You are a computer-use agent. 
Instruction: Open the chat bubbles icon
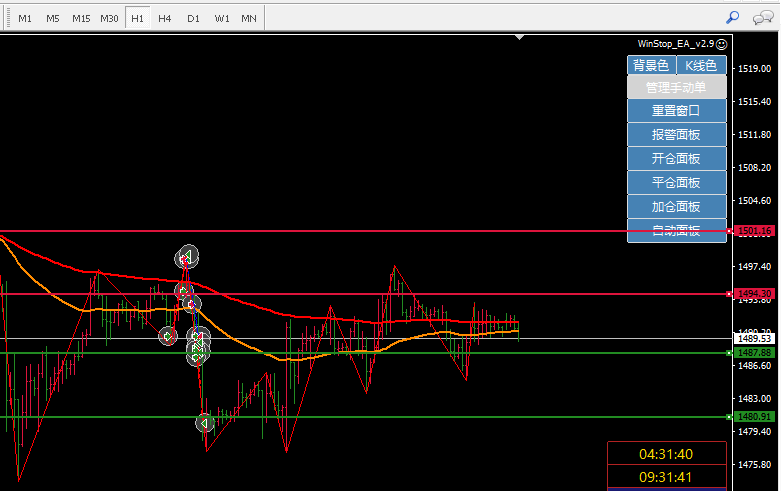point(763,18)
